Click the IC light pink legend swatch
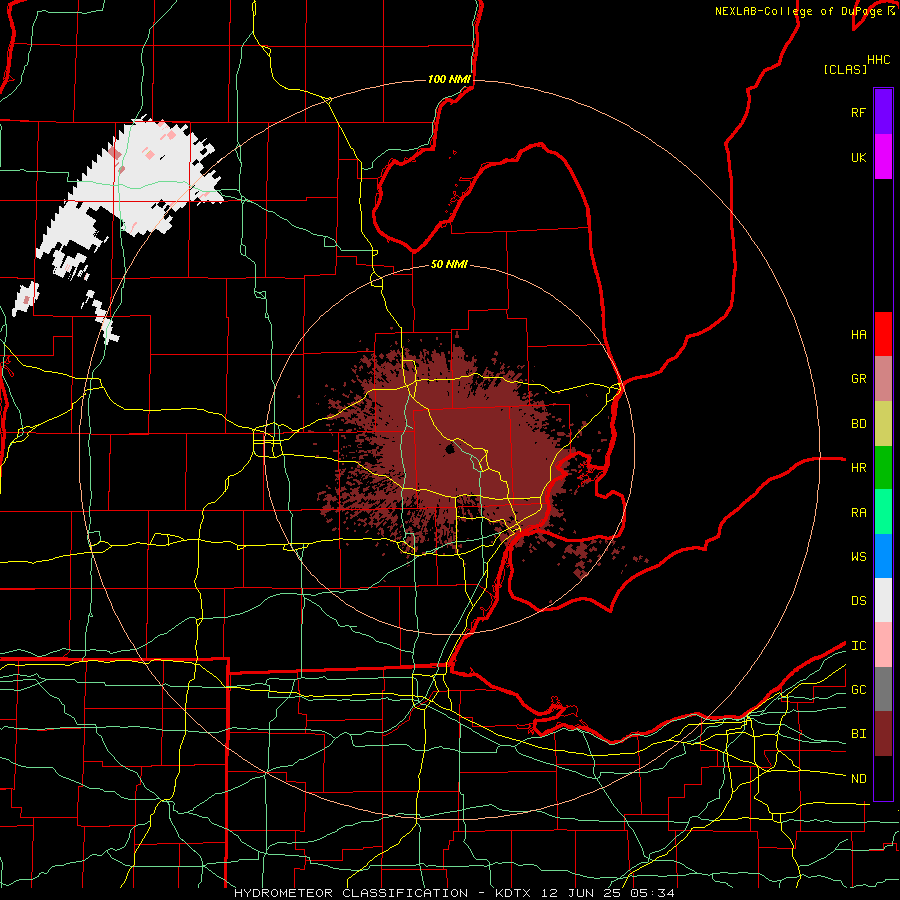The height and width of the screenshot is (900, 900). [883, 645]
